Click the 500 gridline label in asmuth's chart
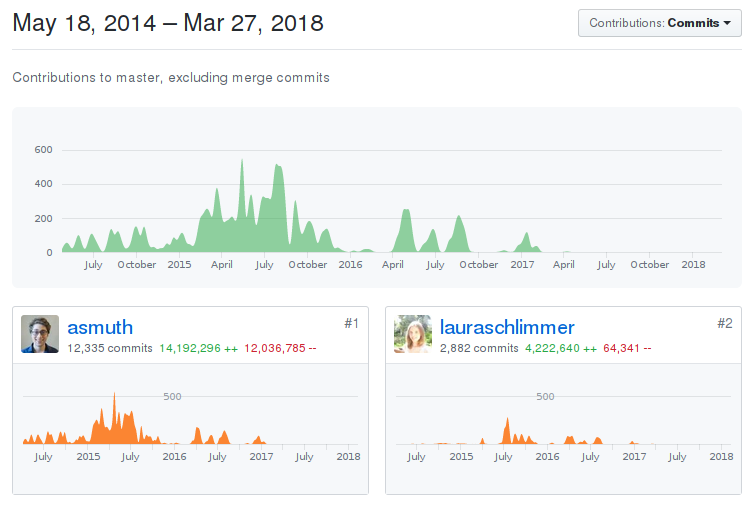The width and height of the screenshot is (754, 505). click(x=172, y=397)
